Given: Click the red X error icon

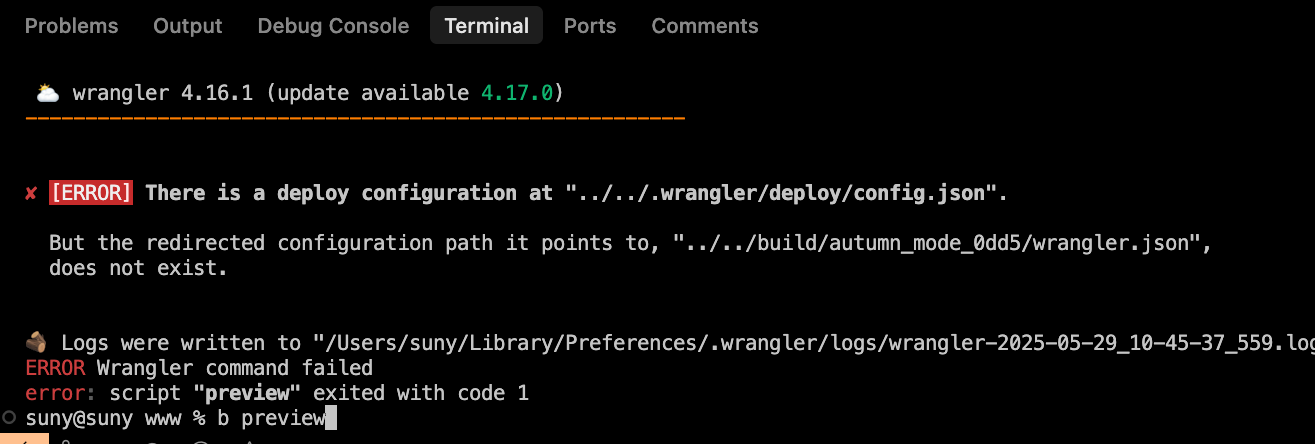Looking at the screenshot, I should (x=31, y=193).
